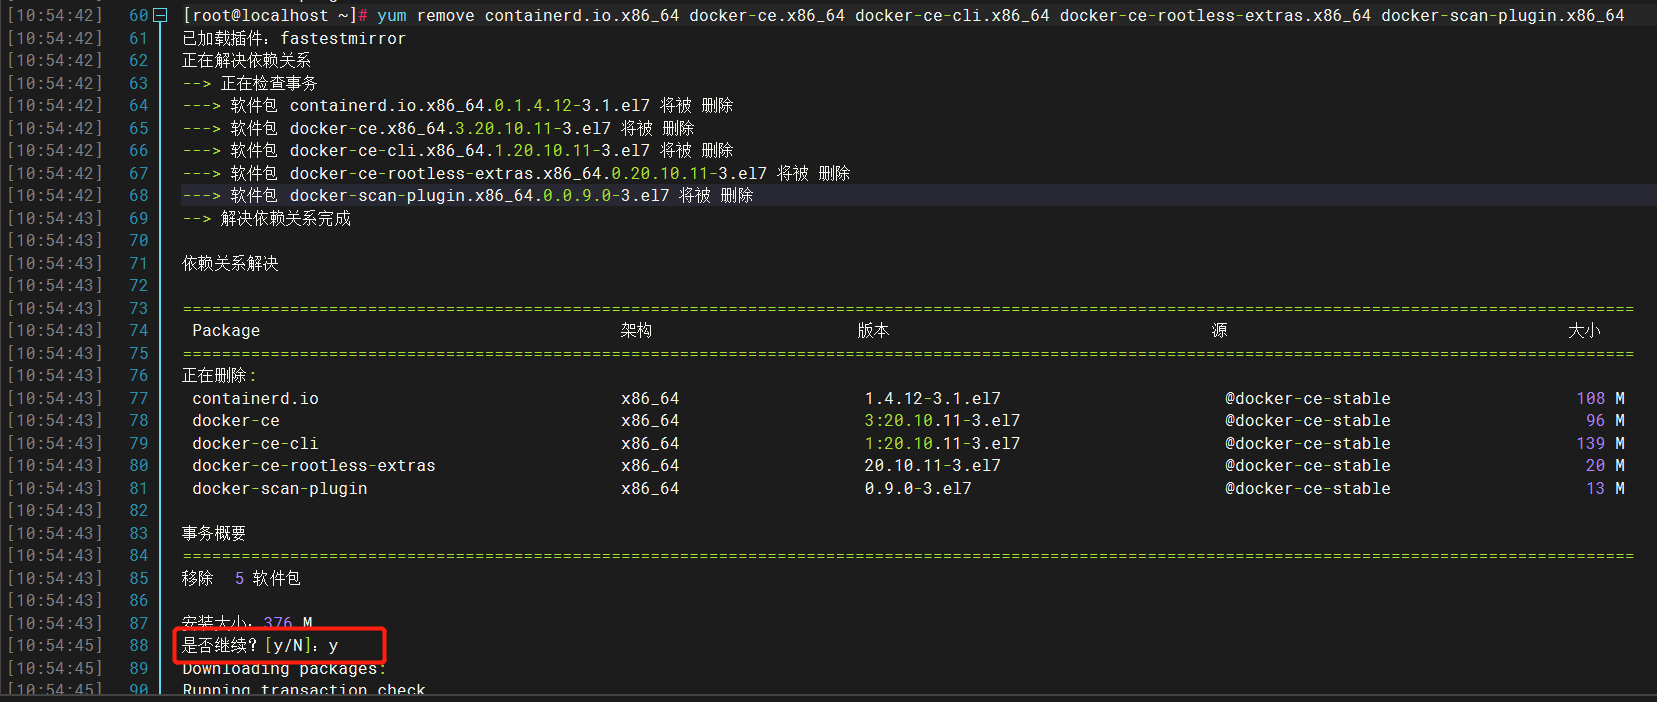Click the '正在删除:' heading
1657x702 pixels.
click(x=219, y=375)
